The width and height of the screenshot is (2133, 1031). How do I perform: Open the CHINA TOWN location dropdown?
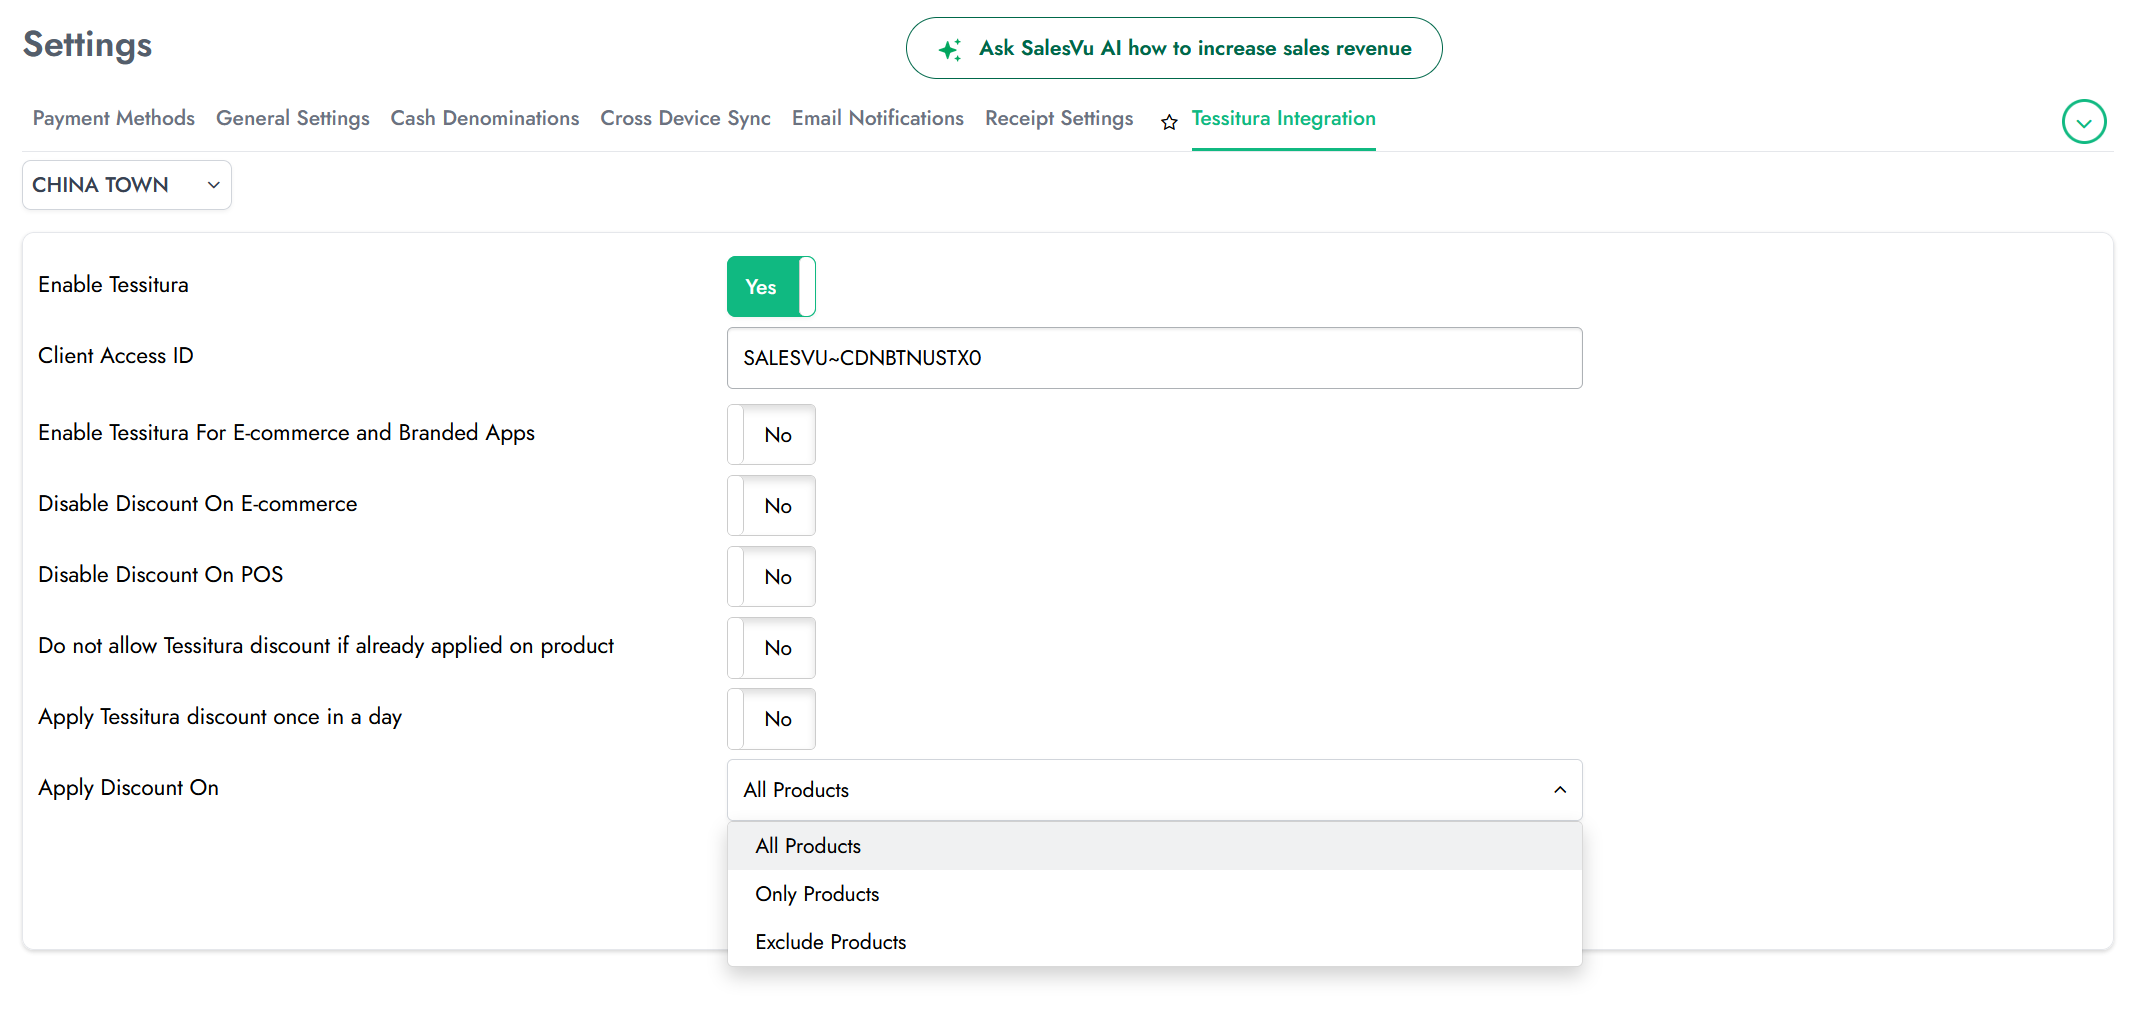pos(127,185)
